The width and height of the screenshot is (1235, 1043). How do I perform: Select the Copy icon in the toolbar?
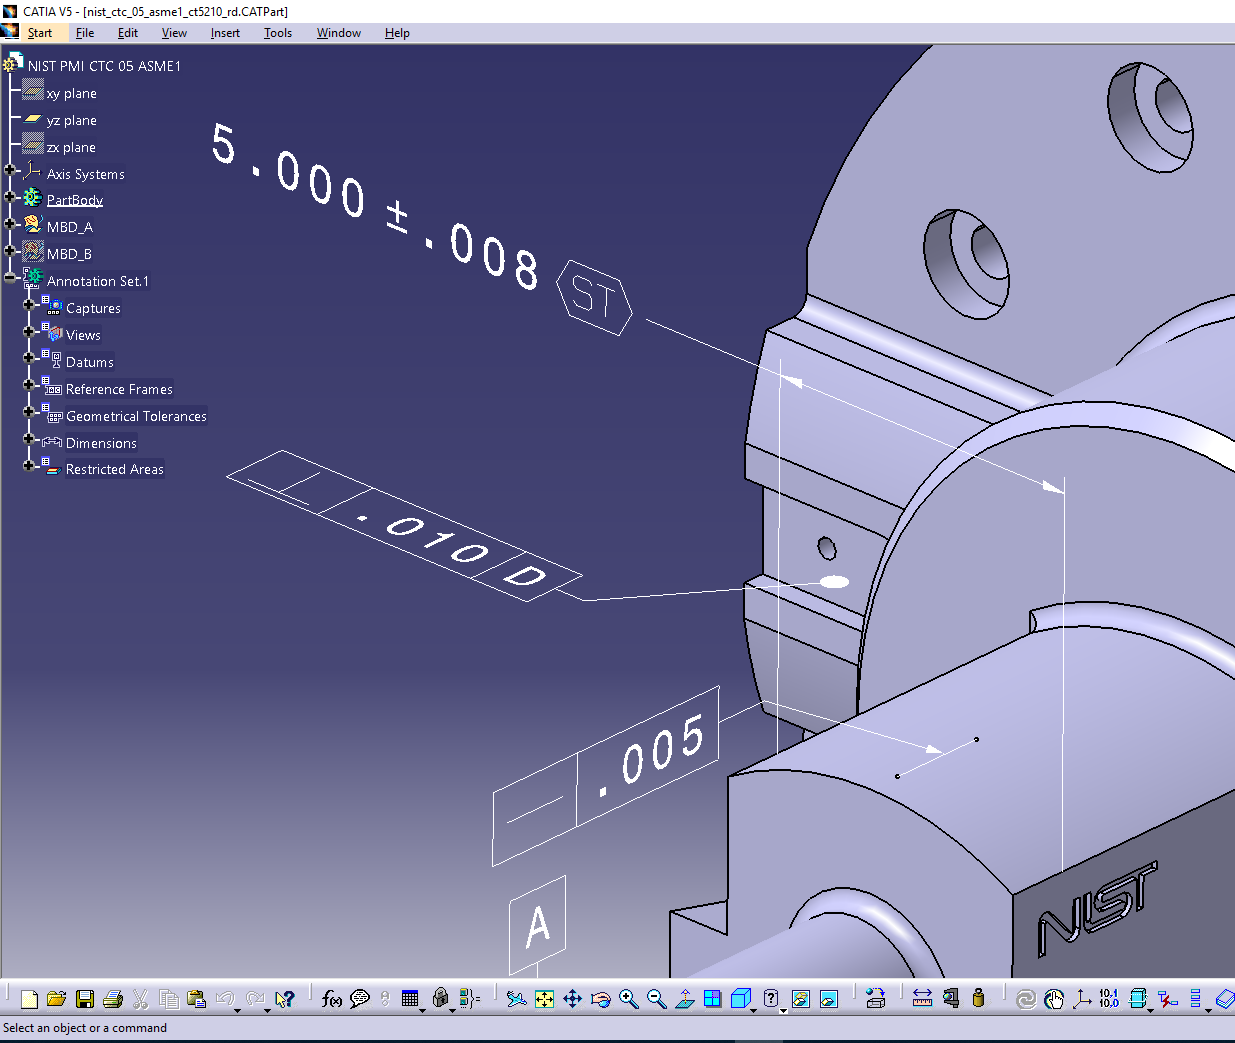[169, 998]
